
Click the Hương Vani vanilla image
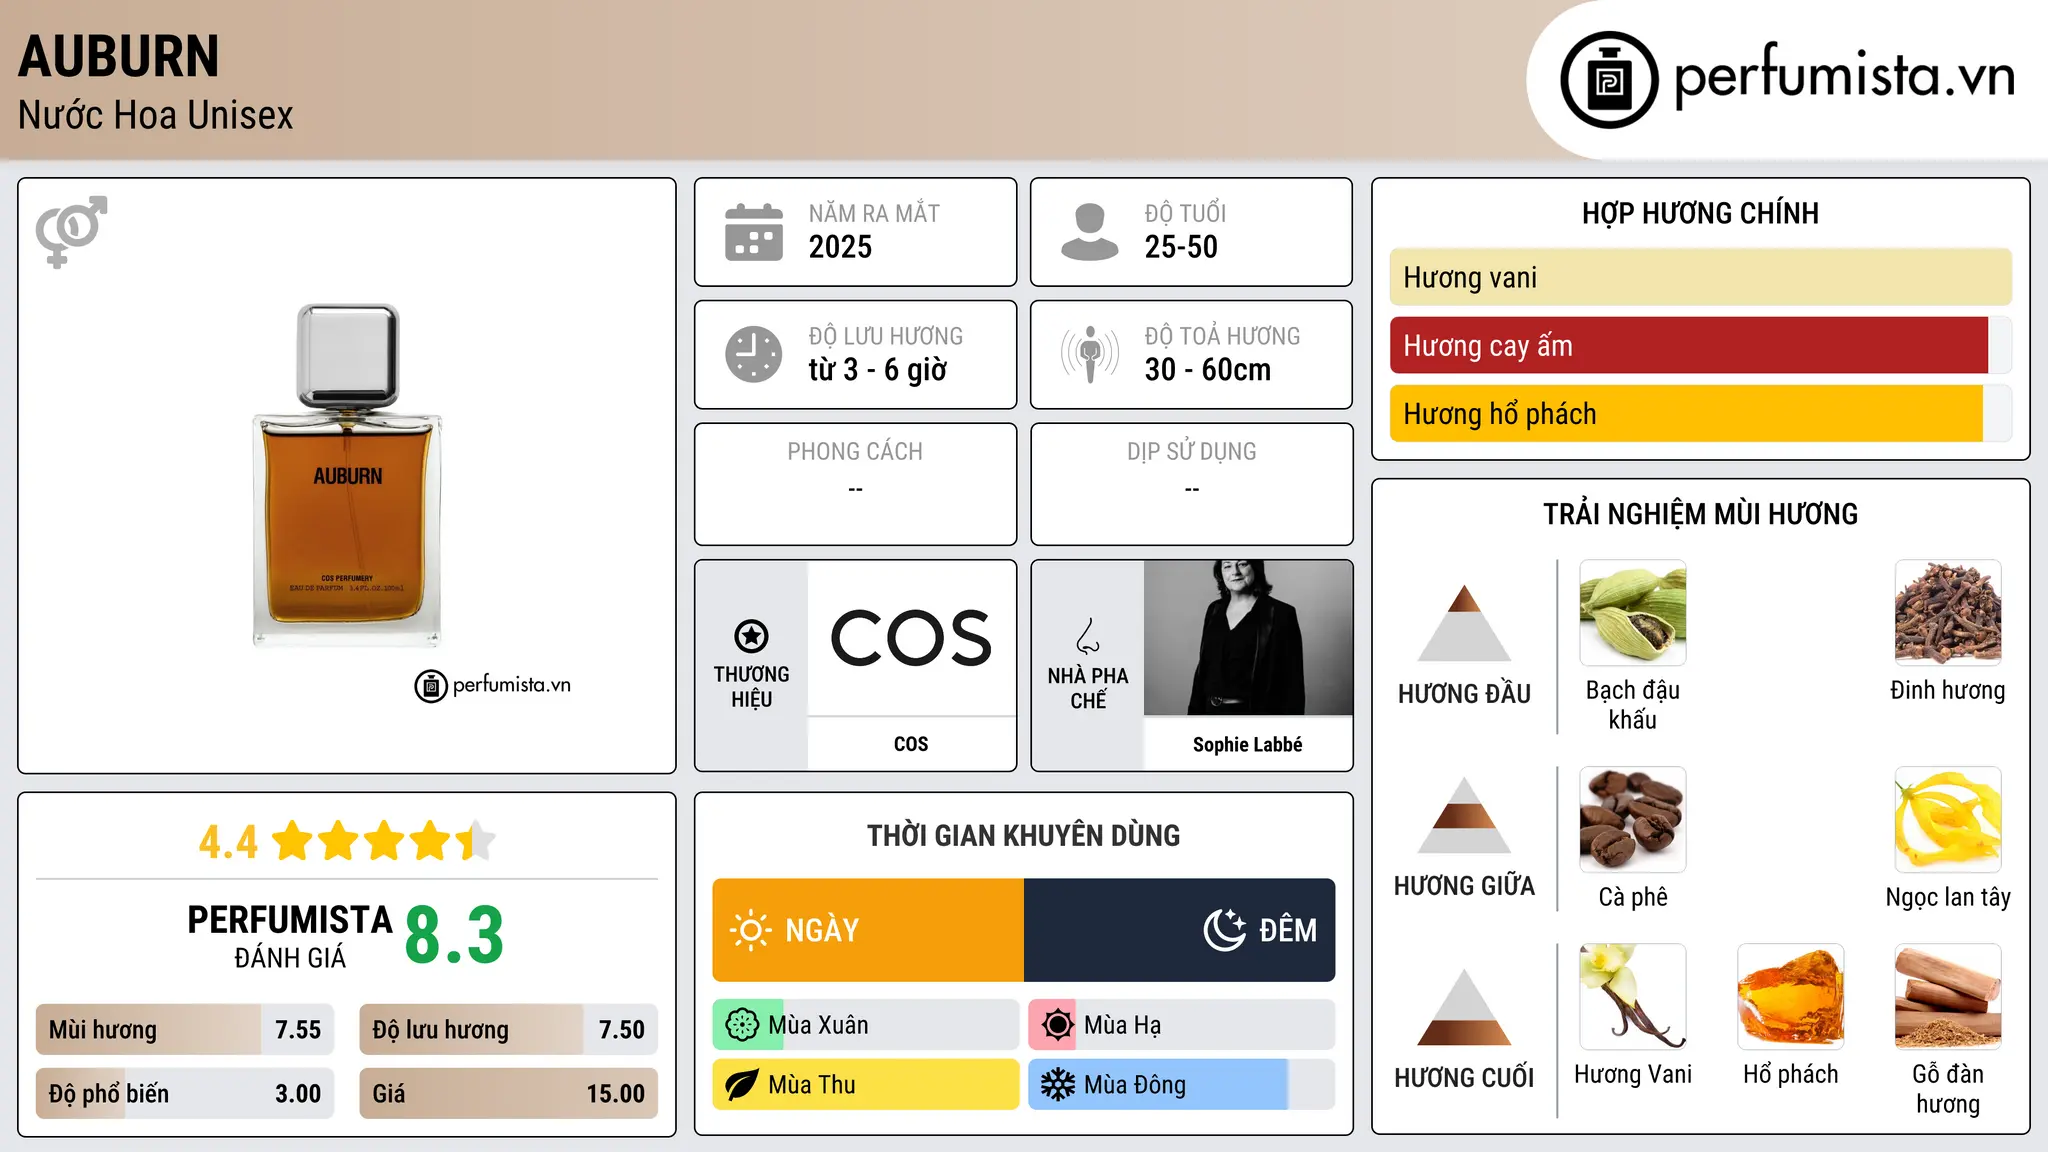(x=1633, y=997)
